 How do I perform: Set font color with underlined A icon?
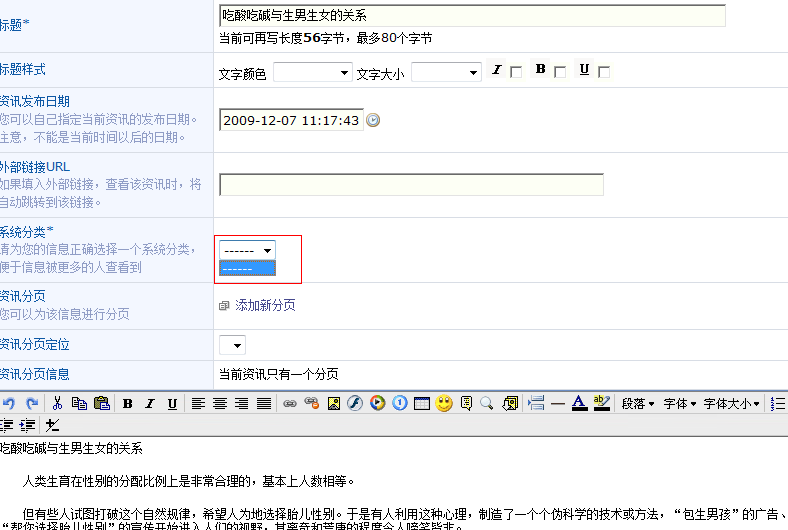click(579, 403)
